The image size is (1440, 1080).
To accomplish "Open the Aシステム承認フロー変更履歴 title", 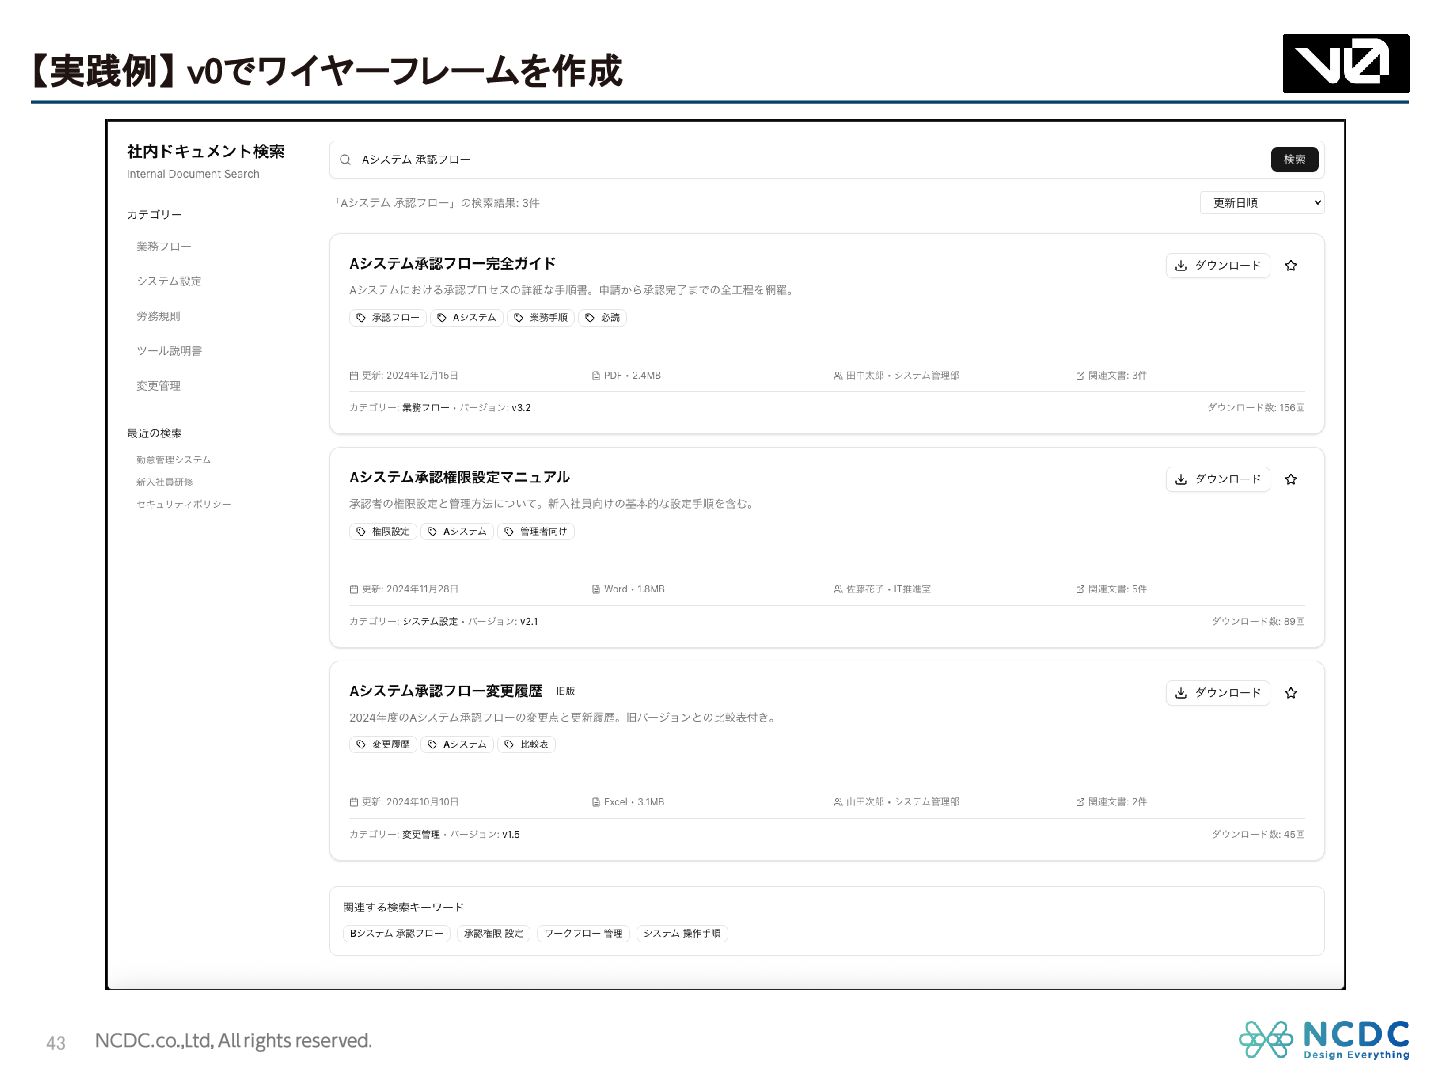I will 446,691.
